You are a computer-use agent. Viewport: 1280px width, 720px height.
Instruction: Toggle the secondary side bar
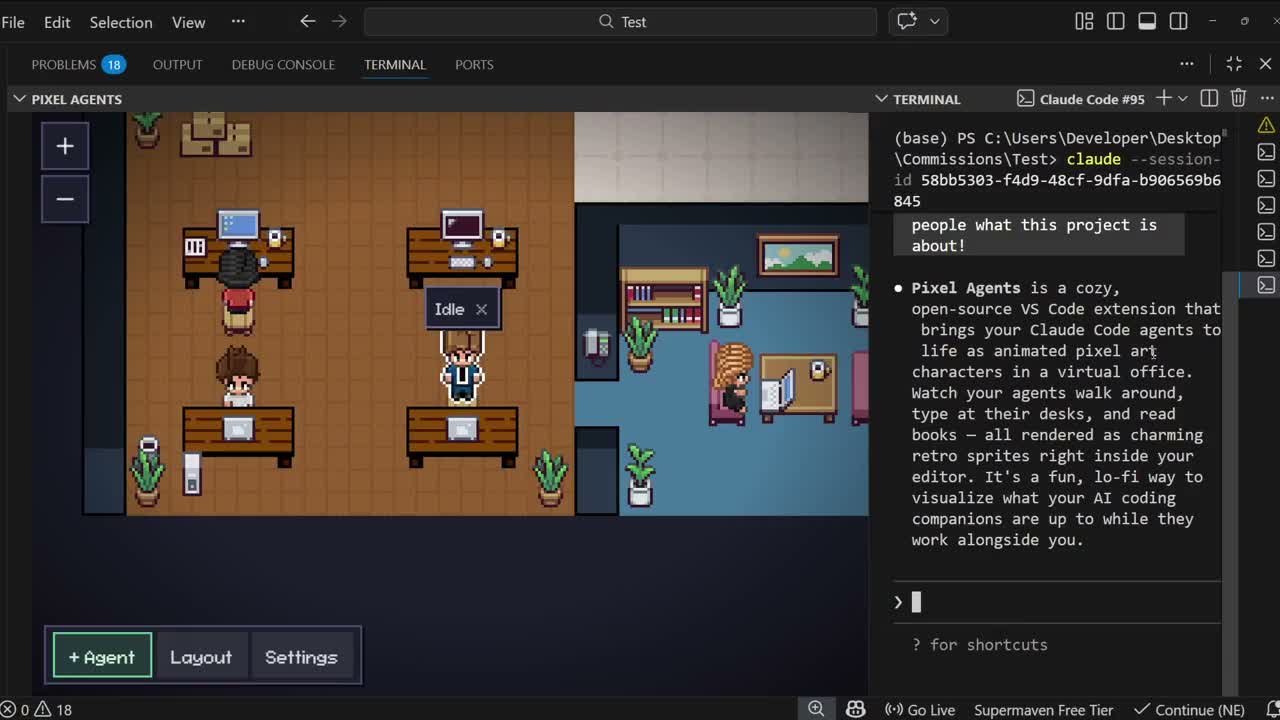pyautogui.click(x=1179, y=21)
